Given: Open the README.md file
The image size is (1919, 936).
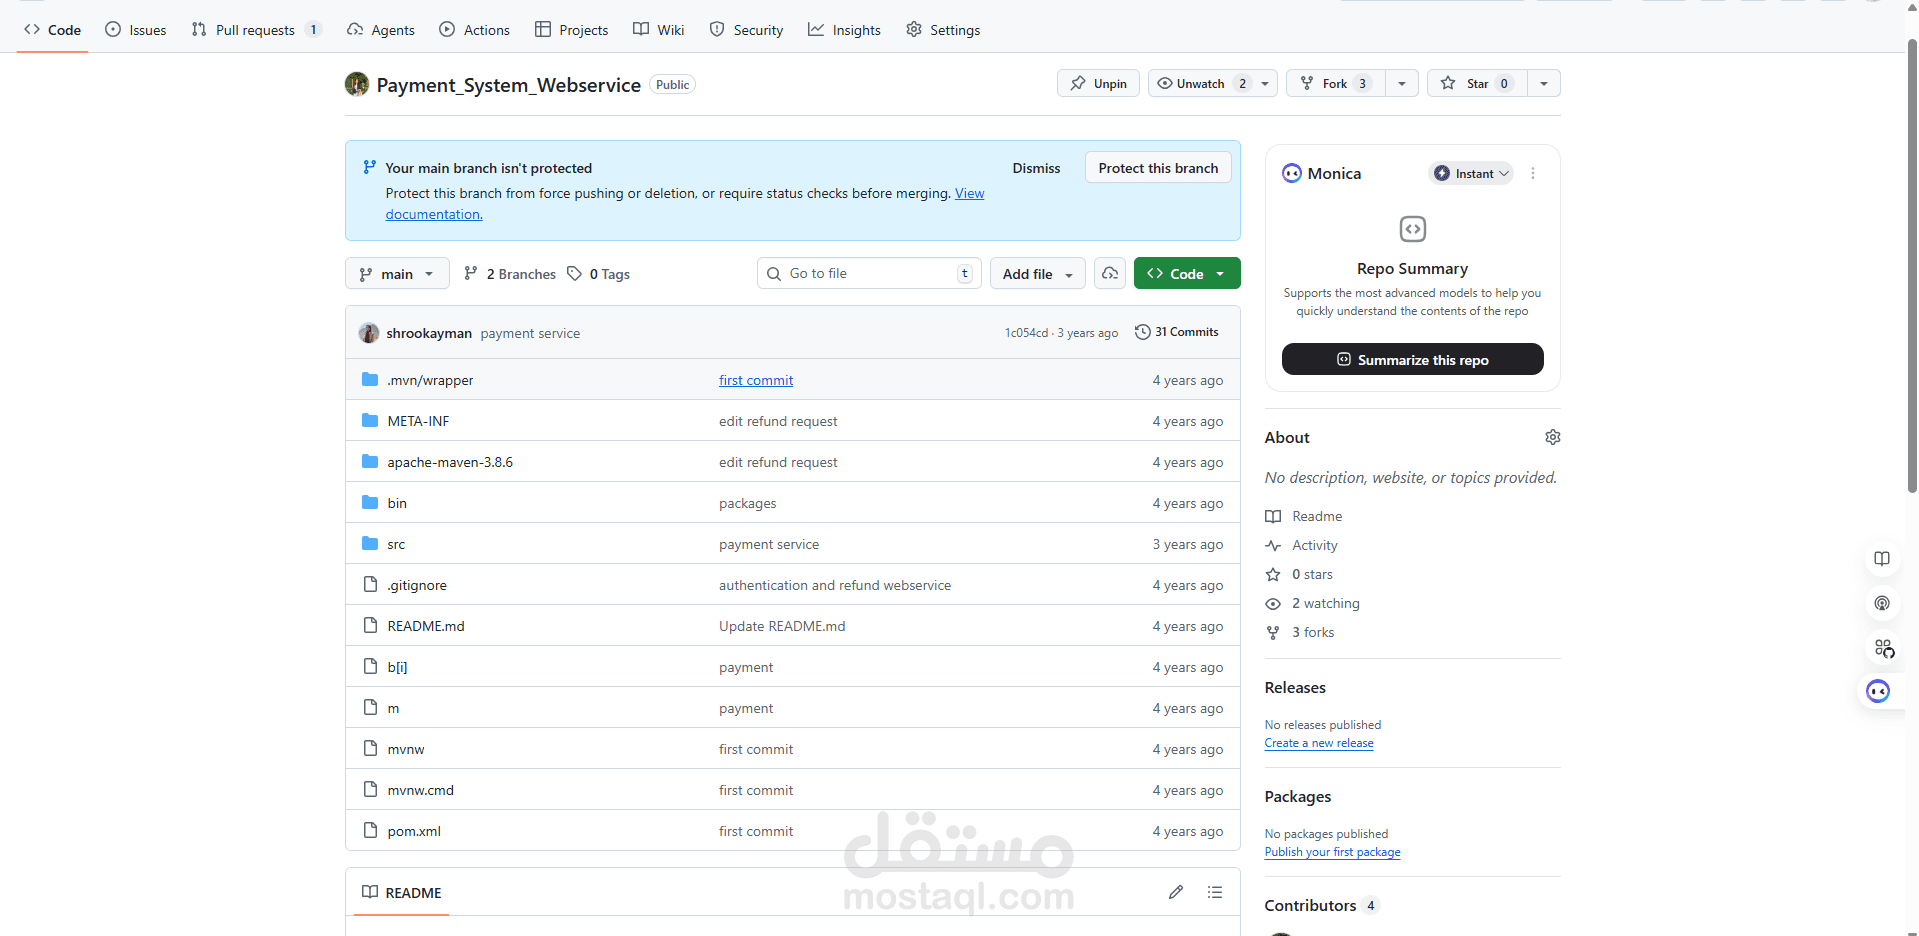Looking at the screenshot, I should coord(426,626).
